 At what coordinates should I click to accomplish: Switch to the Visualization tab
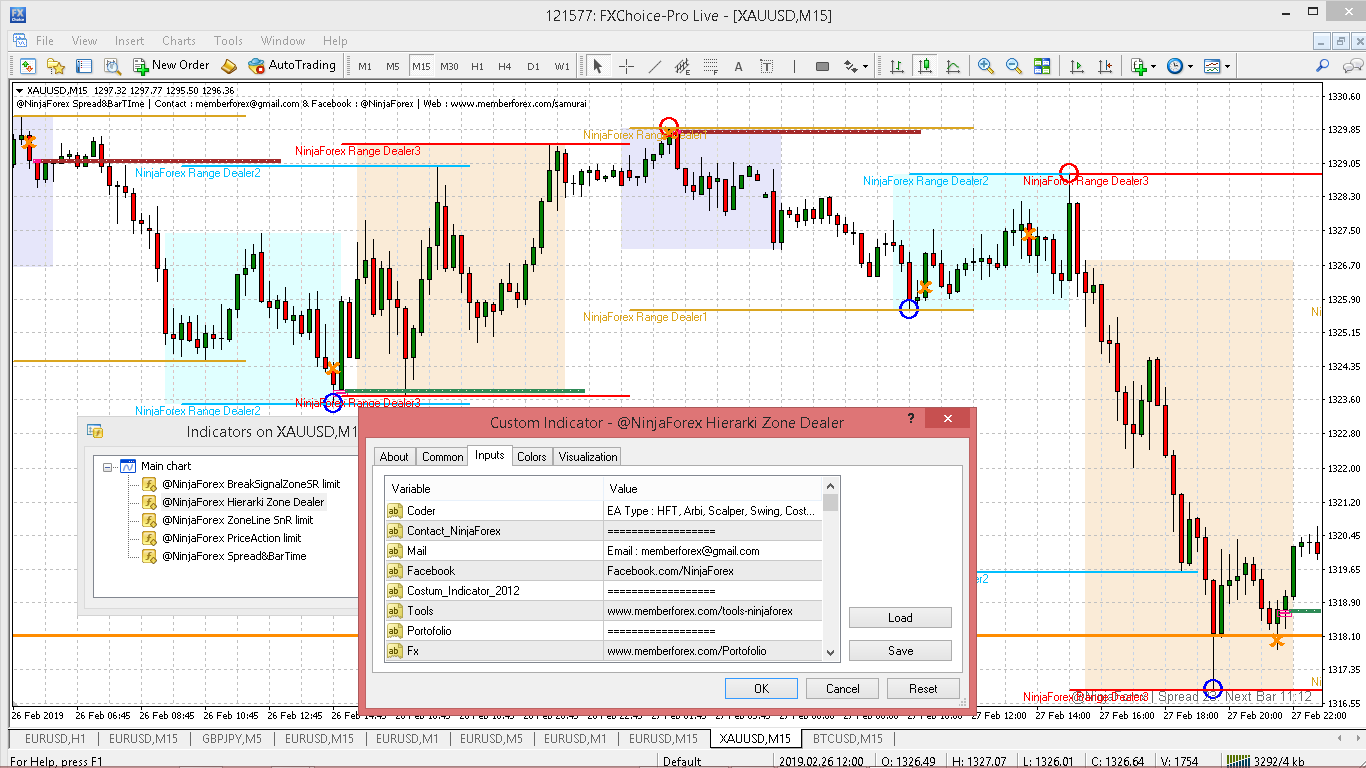(588, 457)
